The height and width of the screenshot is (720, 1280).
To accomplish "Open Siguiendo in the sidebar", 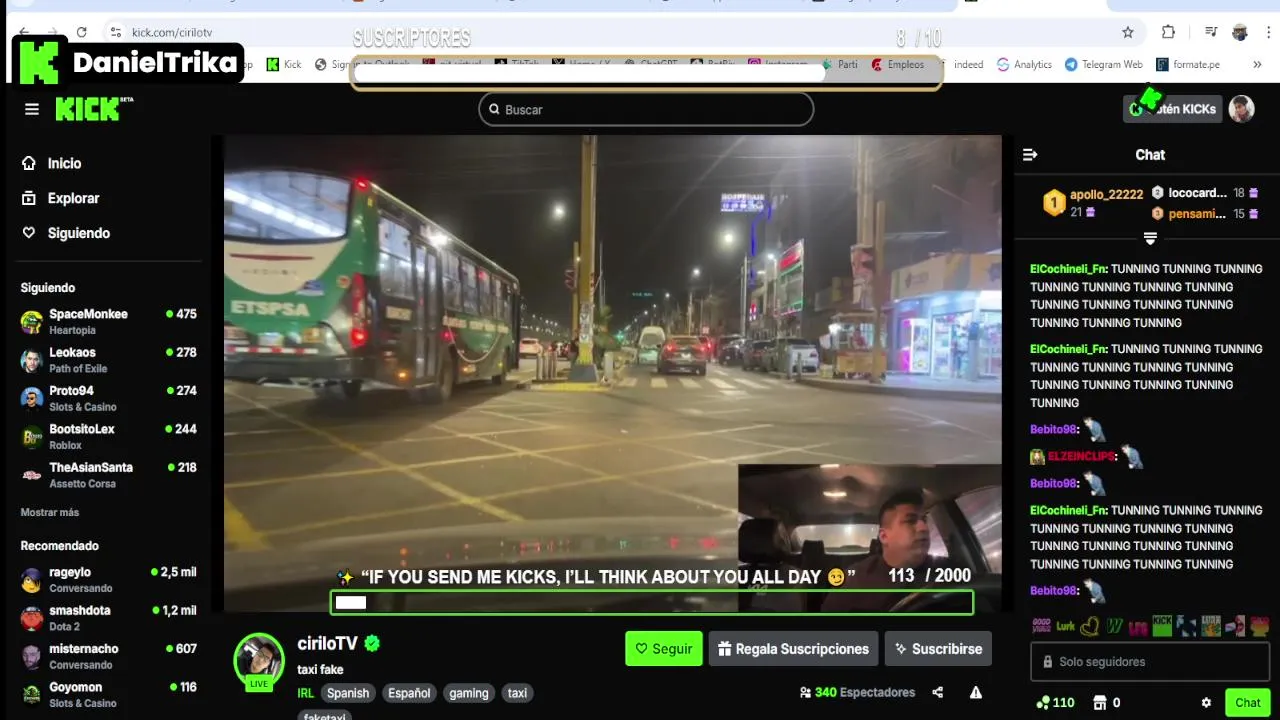I will click(66, 233).
